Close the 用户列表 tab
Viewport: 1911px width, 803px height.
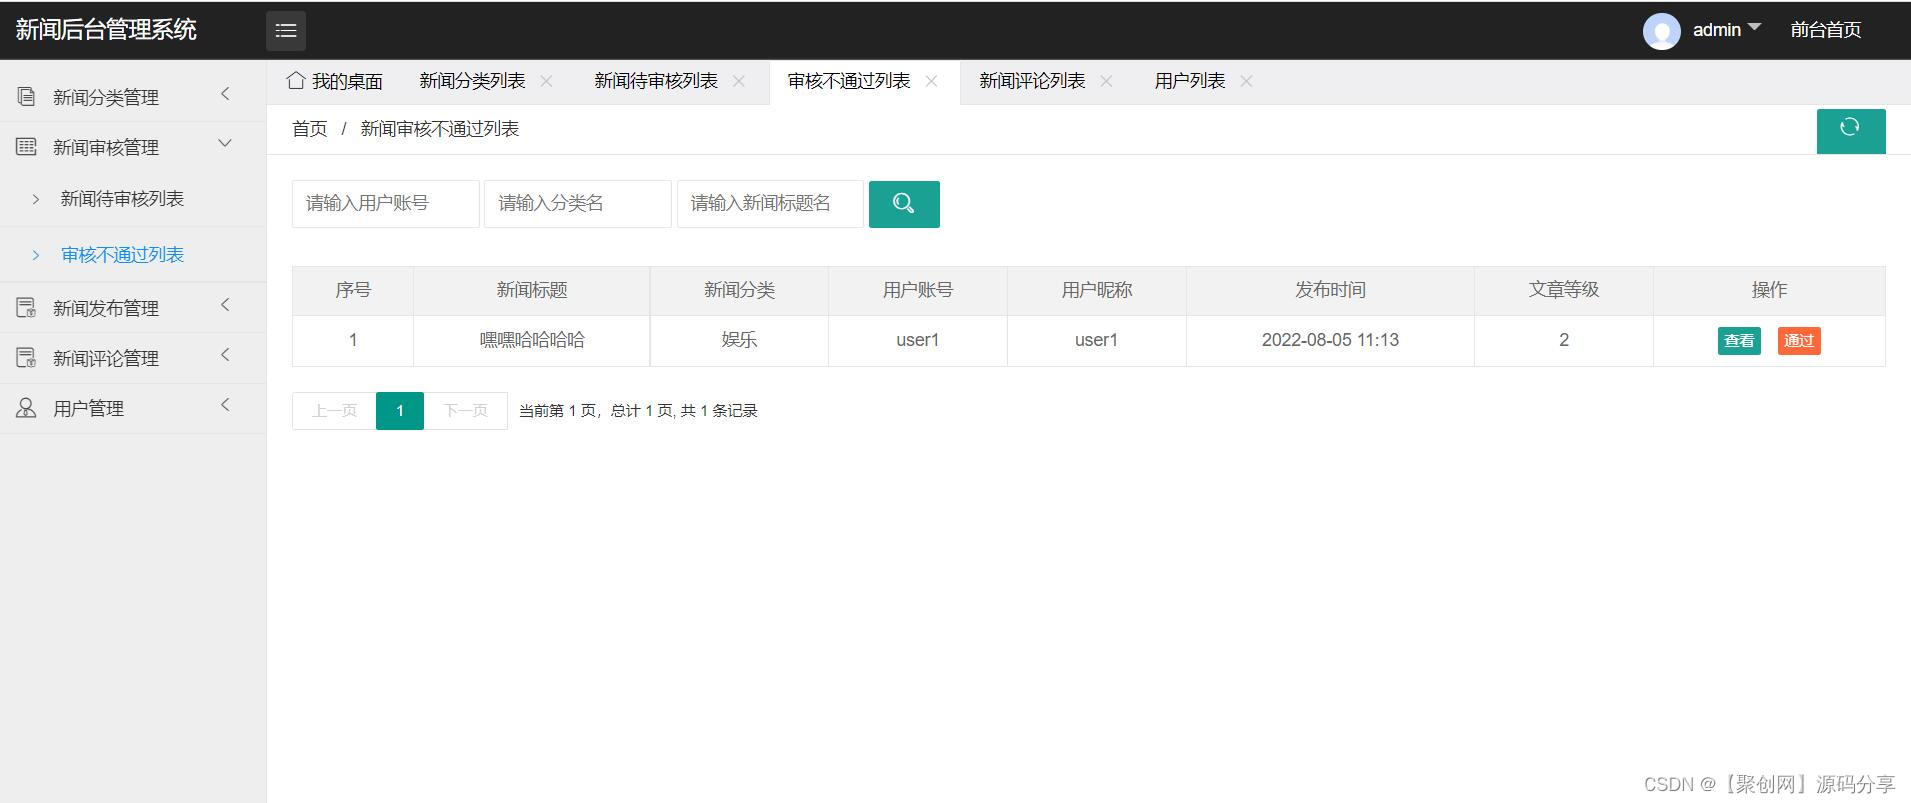tap(1246, 81)
